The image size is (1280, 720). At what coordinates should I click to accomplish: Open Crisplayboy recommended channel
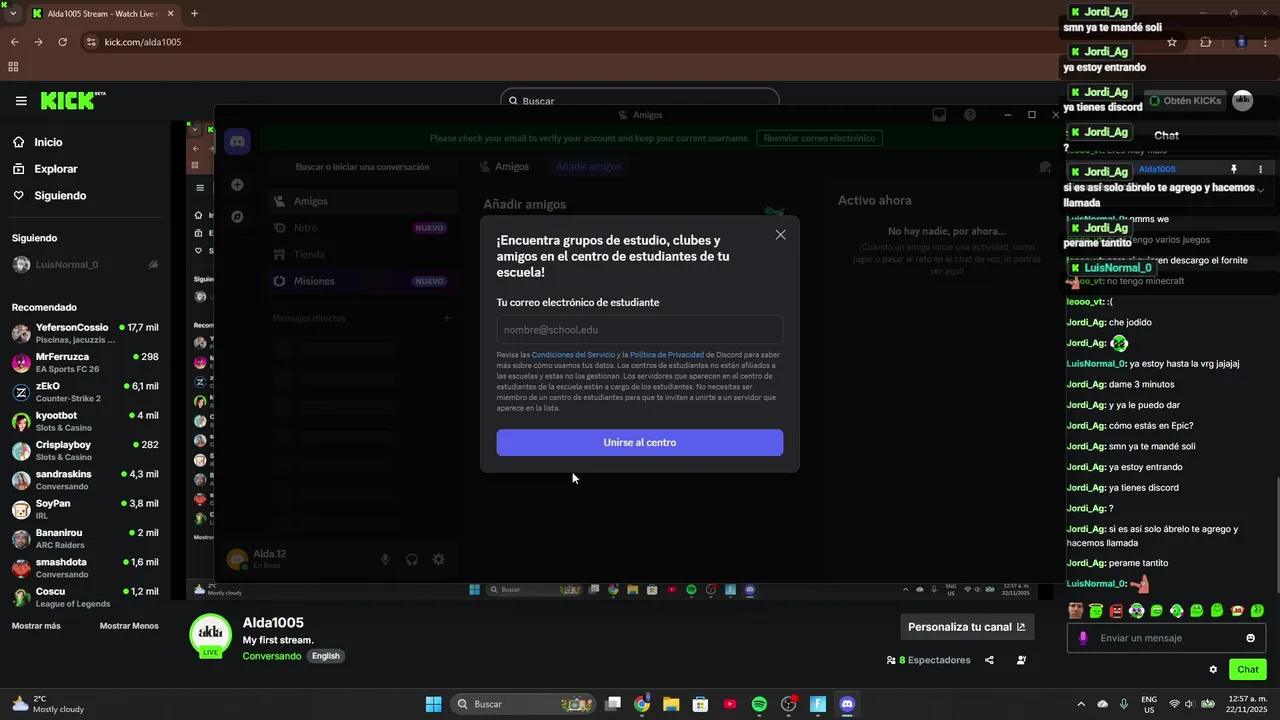(x=85, y=450)
